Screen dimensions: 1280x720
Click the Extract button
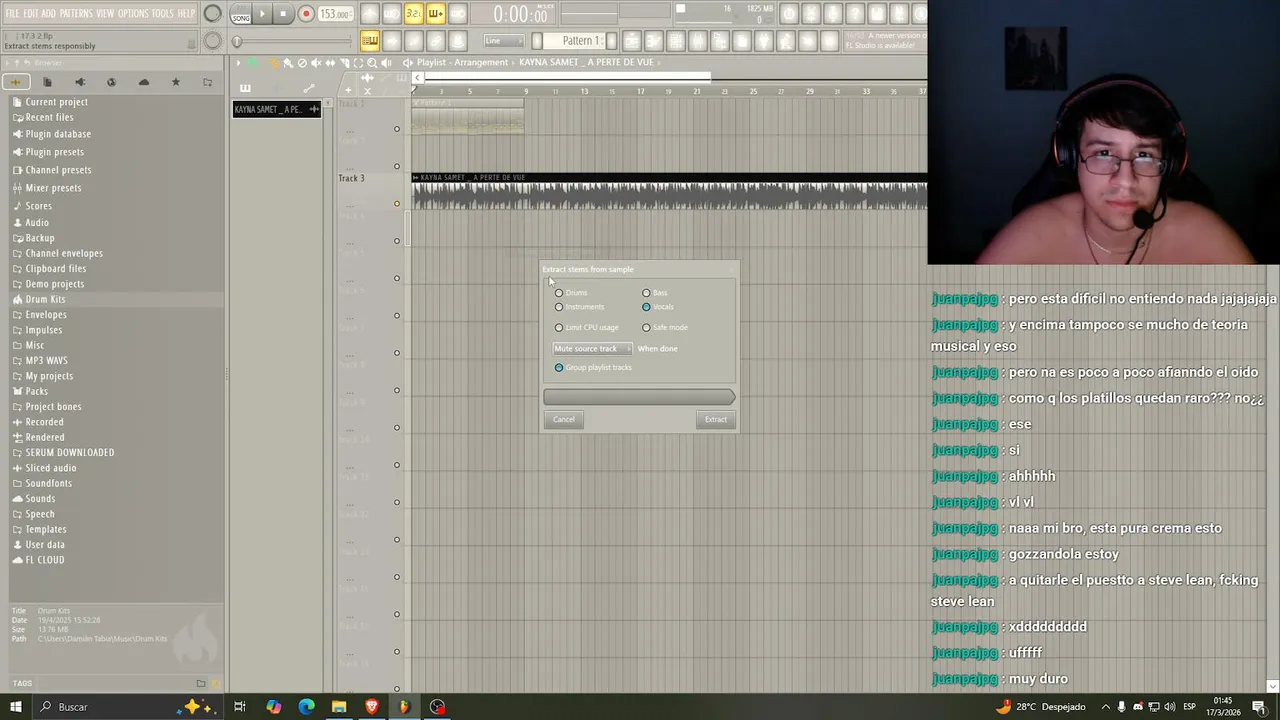(x=716, y=419)
